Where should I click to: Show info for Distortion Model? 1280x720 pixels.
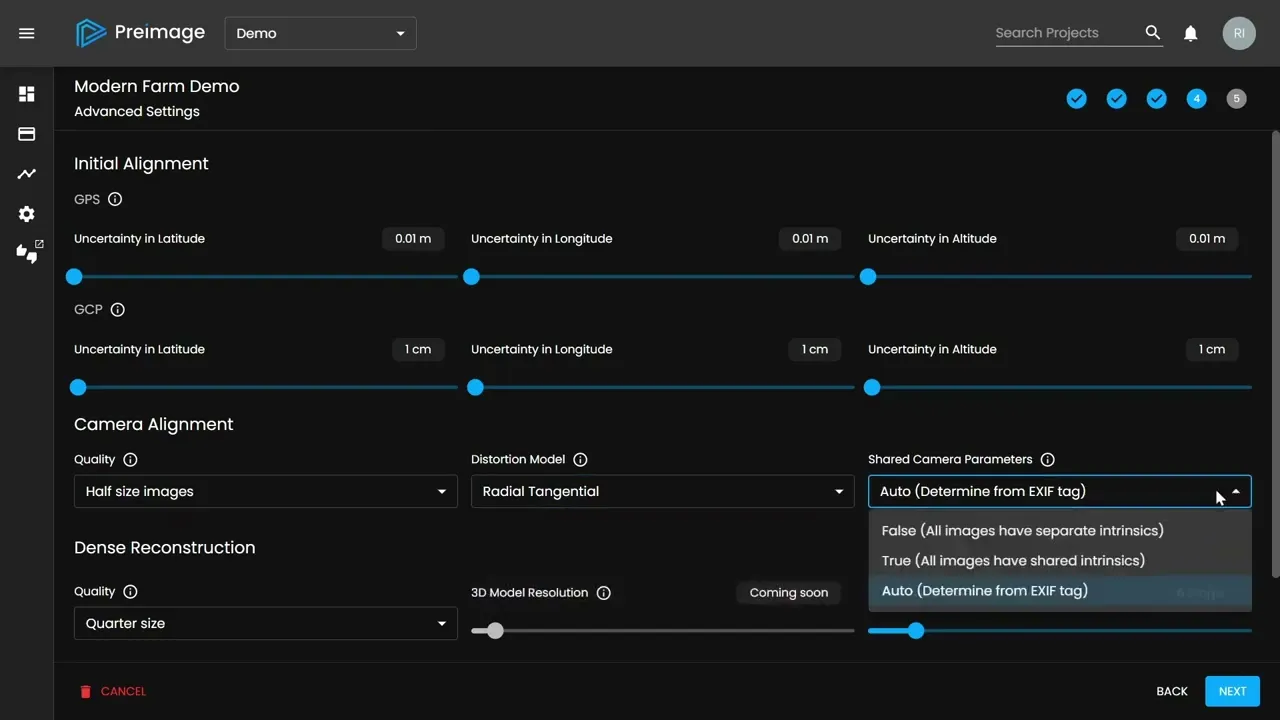[580, 460]
